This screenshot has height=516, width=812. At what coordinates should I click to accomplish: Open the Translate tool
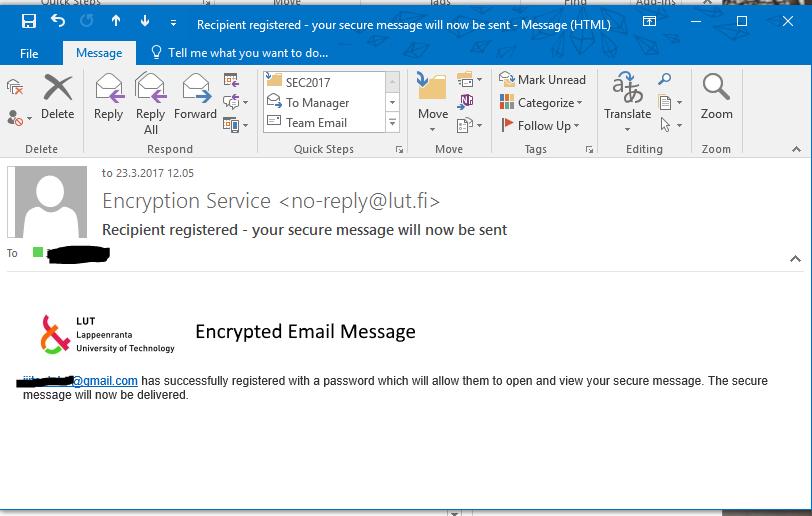[627, 102]
